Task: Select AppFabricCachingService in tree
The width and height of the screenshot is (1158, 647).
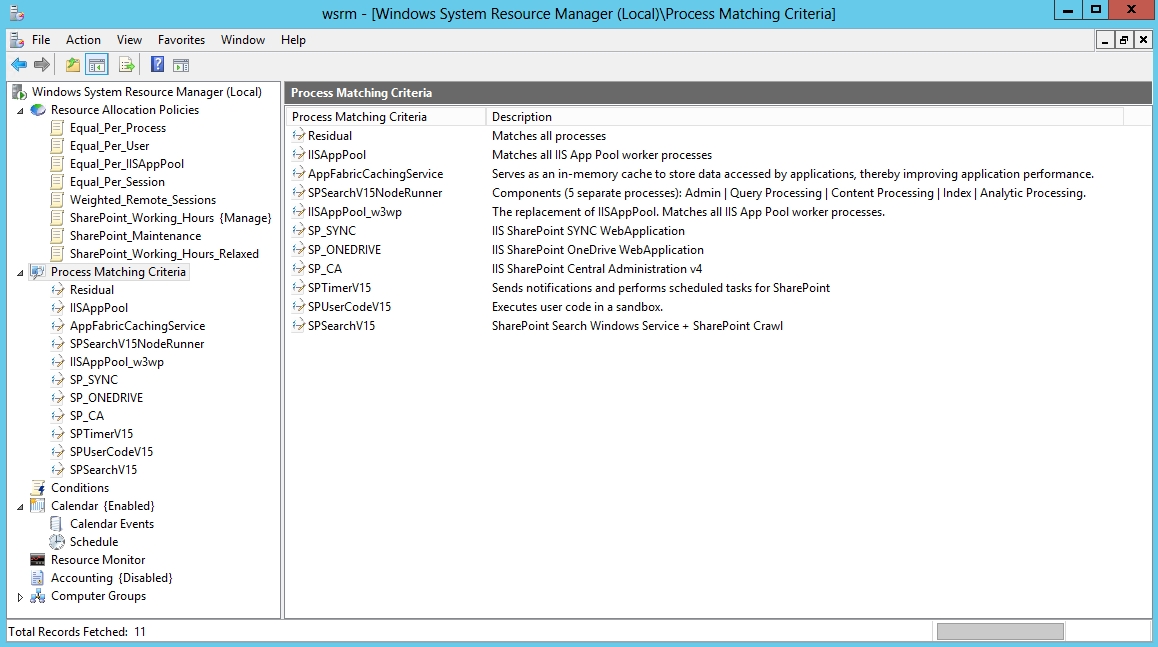Action: [x=137, y=326]
